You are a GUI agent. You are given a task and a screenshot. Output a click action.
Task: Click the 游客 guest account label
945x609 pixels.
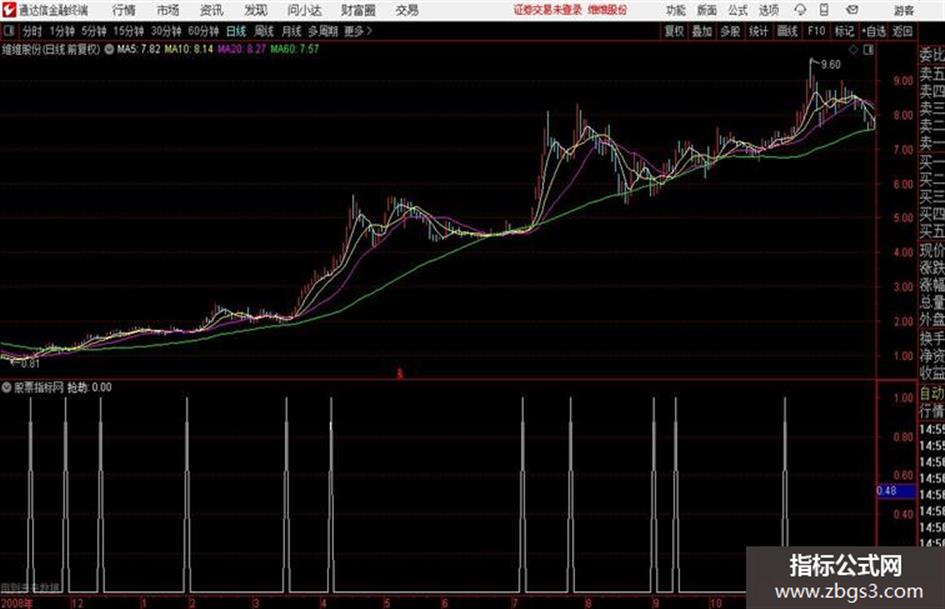(903, 10)
